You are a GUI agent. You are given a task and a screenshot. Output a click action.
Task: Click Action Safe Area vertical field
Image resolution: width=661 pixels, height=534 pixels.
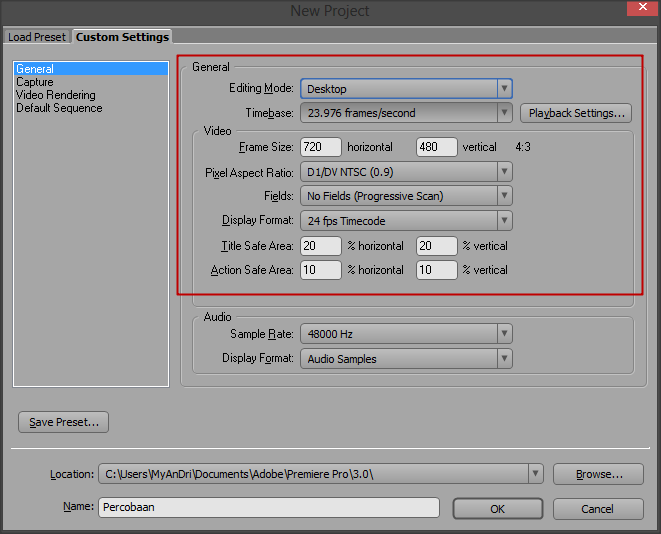[436, 270]
